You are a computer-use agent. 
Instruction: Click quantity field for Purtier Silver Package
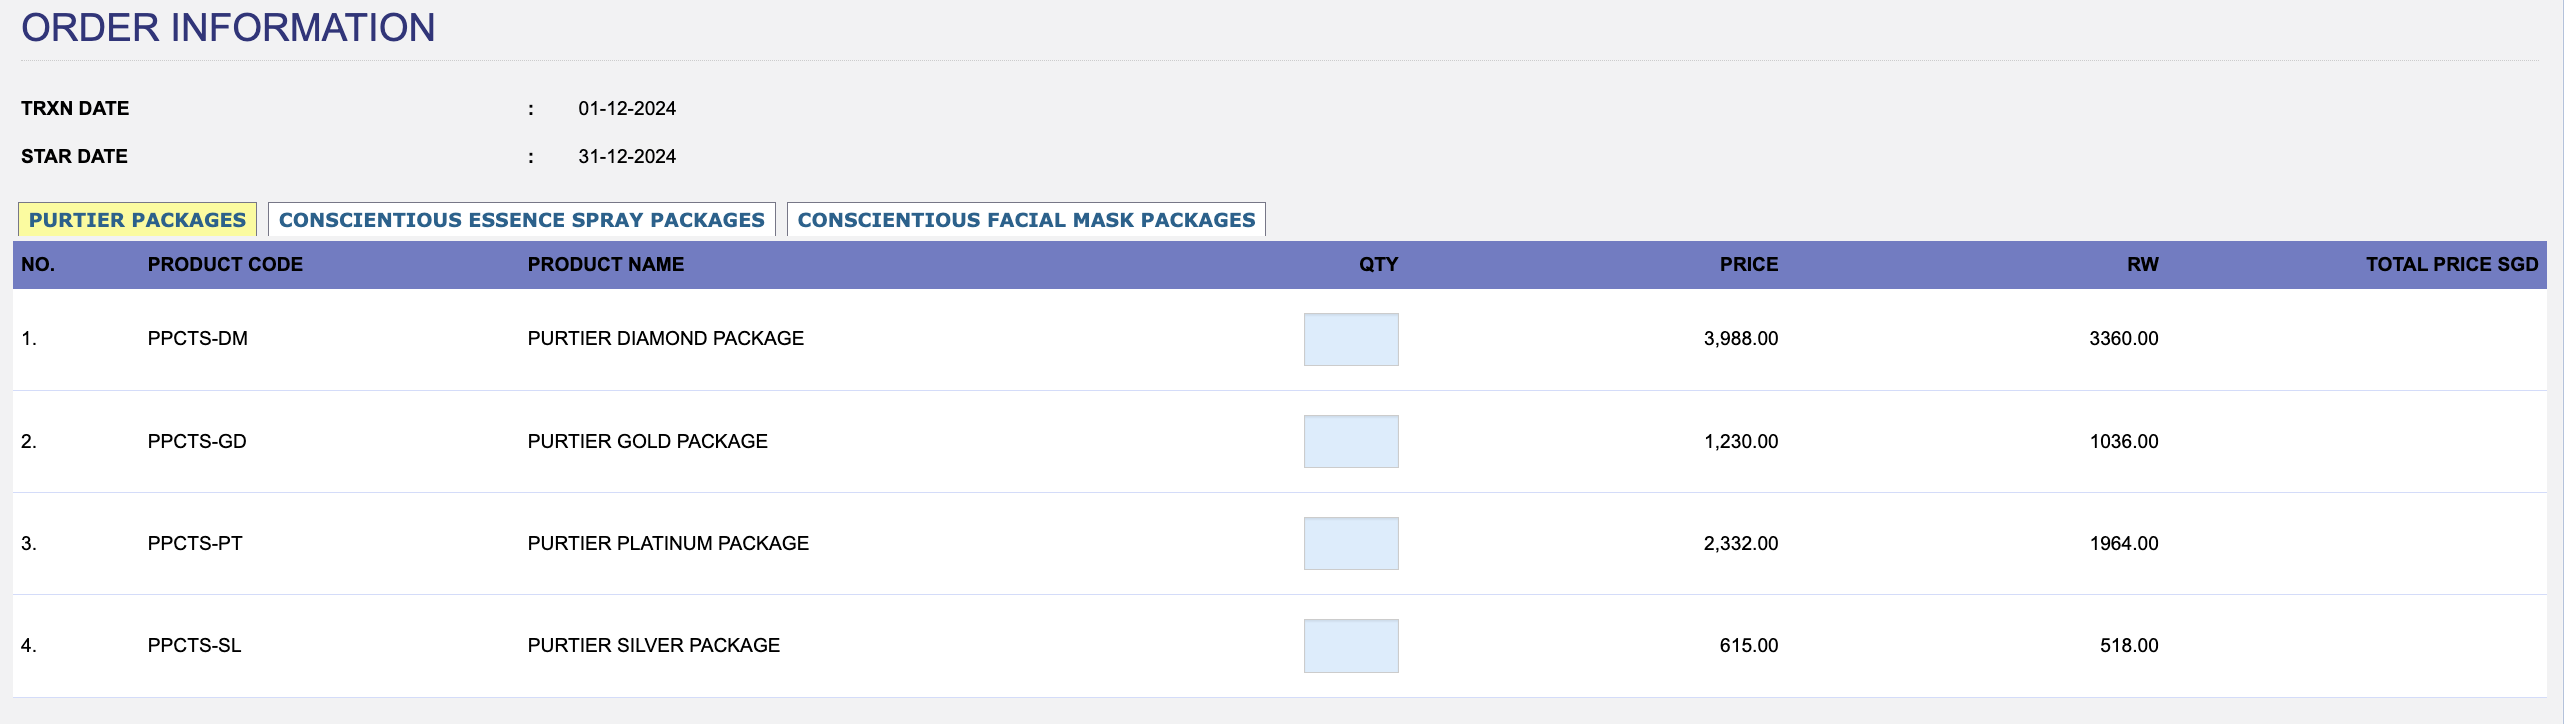[1350, 646]
